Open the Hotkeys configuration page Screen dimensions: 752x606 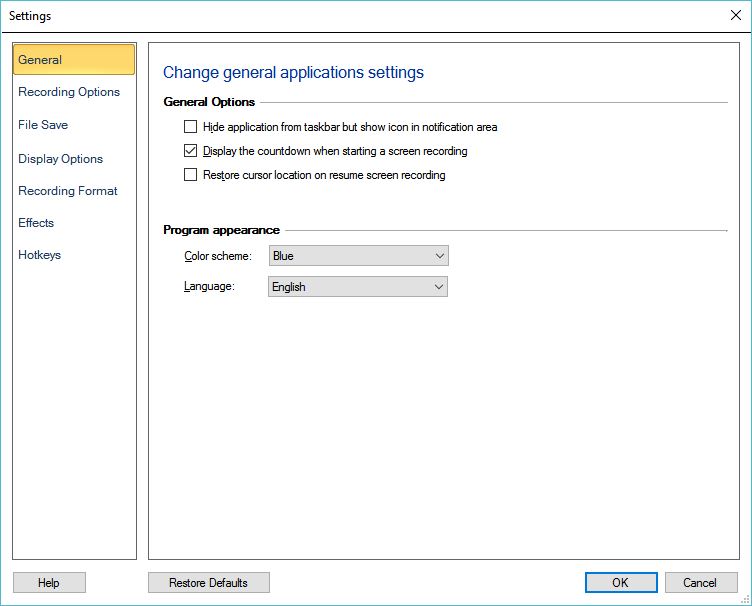pyautogui.click(x=40, y=255)
